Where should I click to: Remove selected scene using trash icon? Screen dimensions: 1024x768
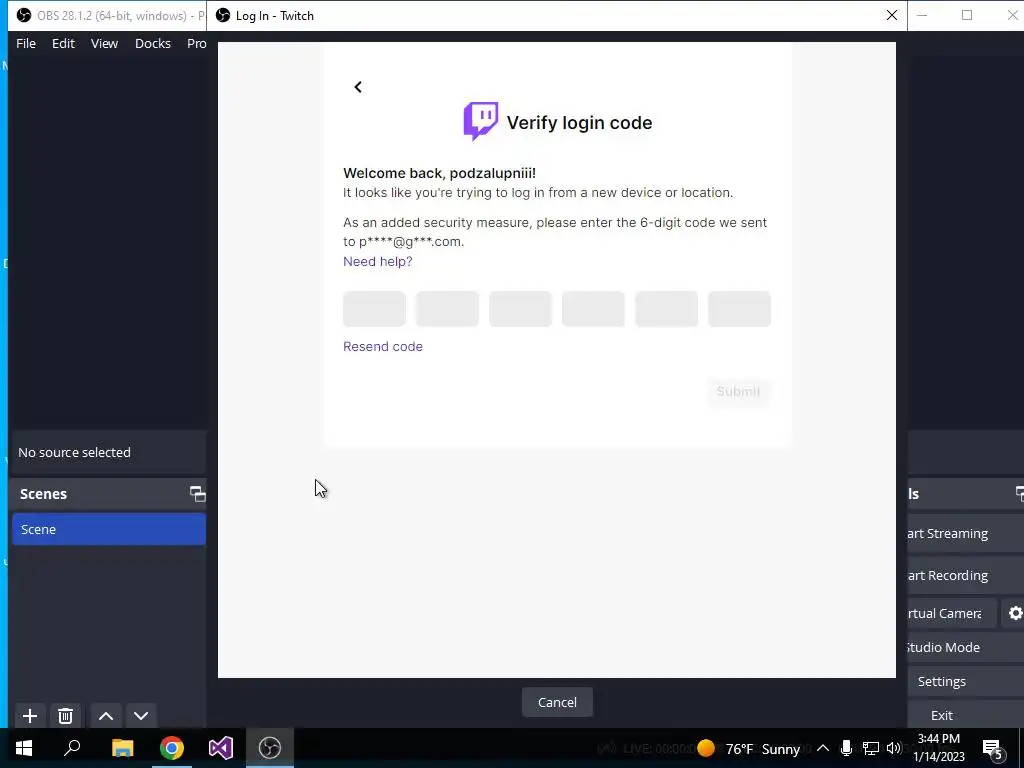pos(65,716)
